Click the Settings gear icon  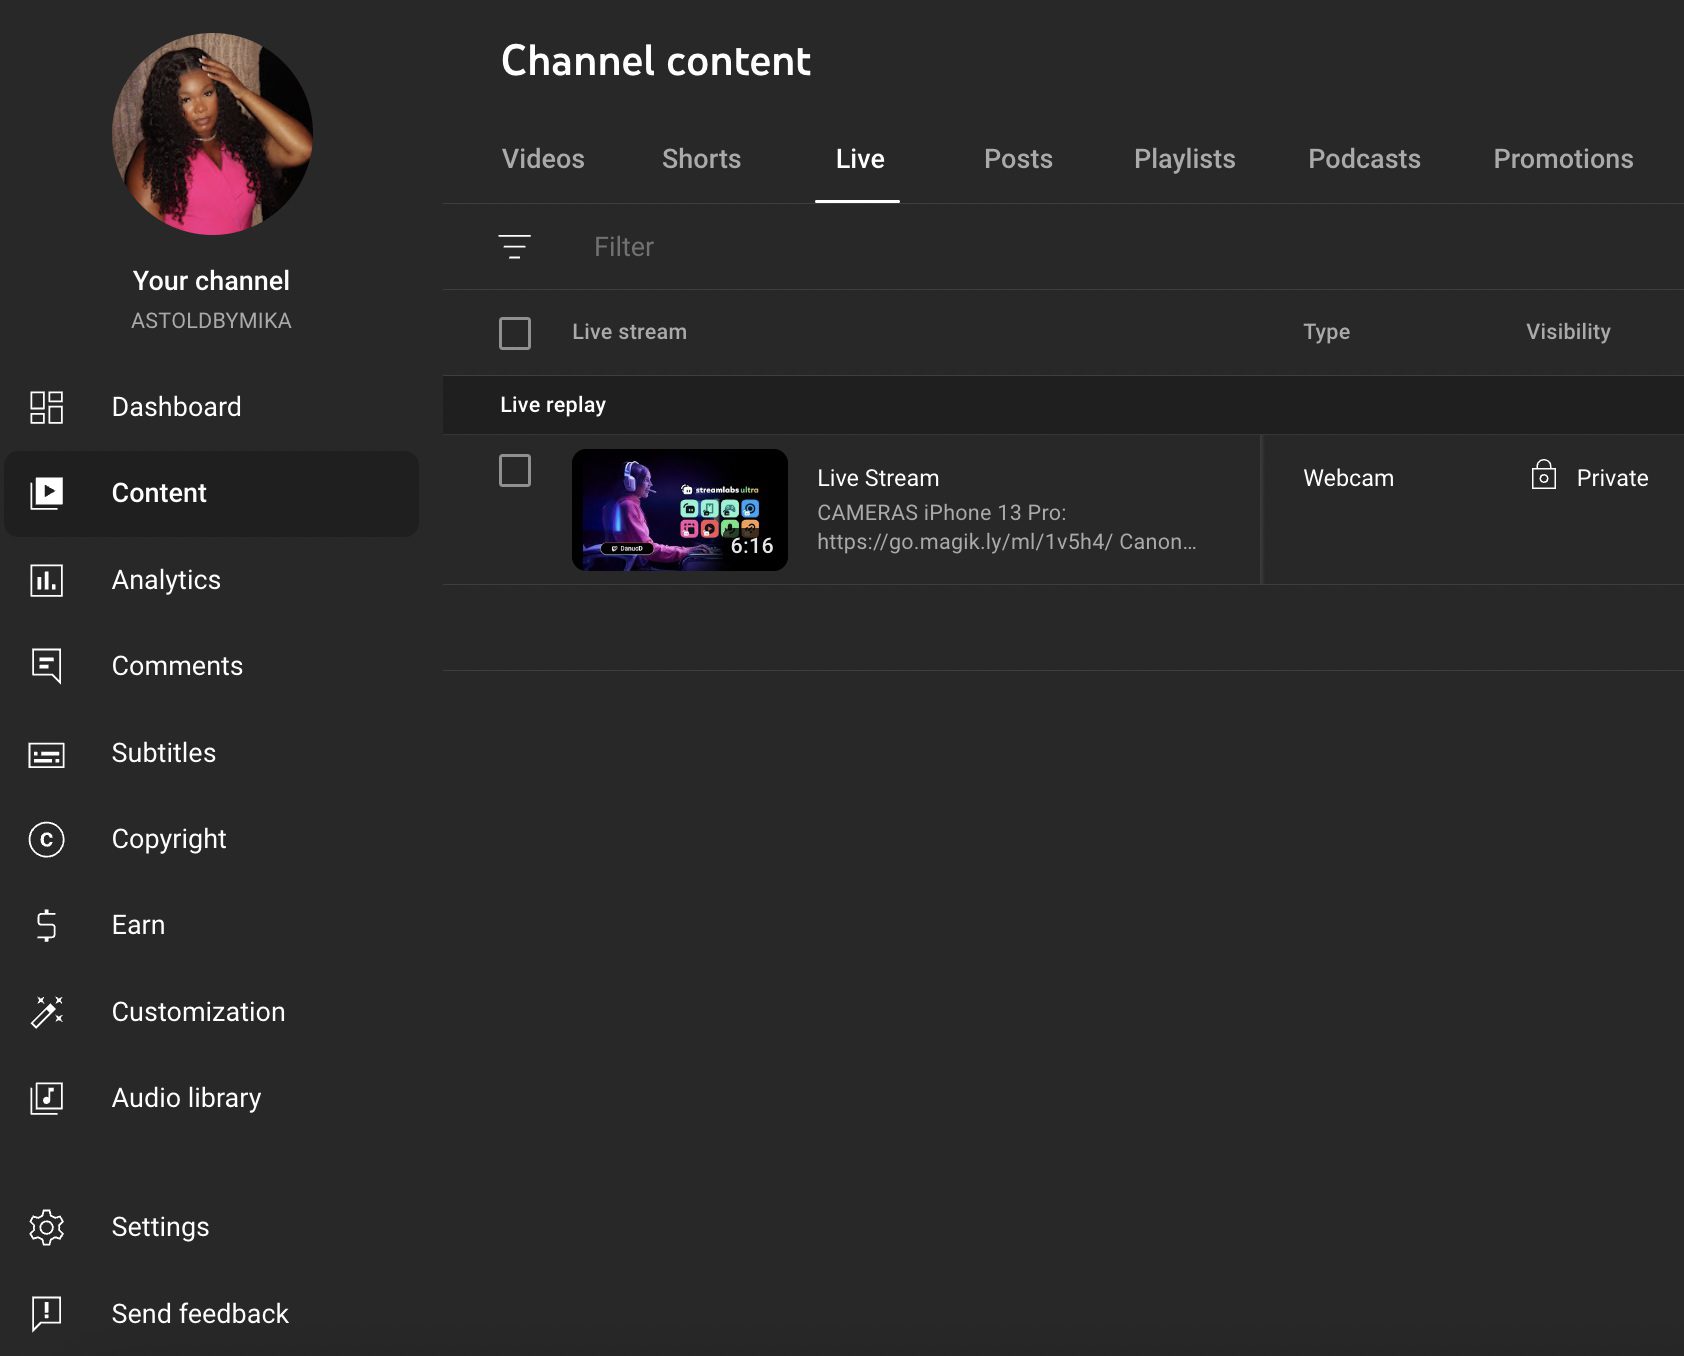coord(46,1227)
